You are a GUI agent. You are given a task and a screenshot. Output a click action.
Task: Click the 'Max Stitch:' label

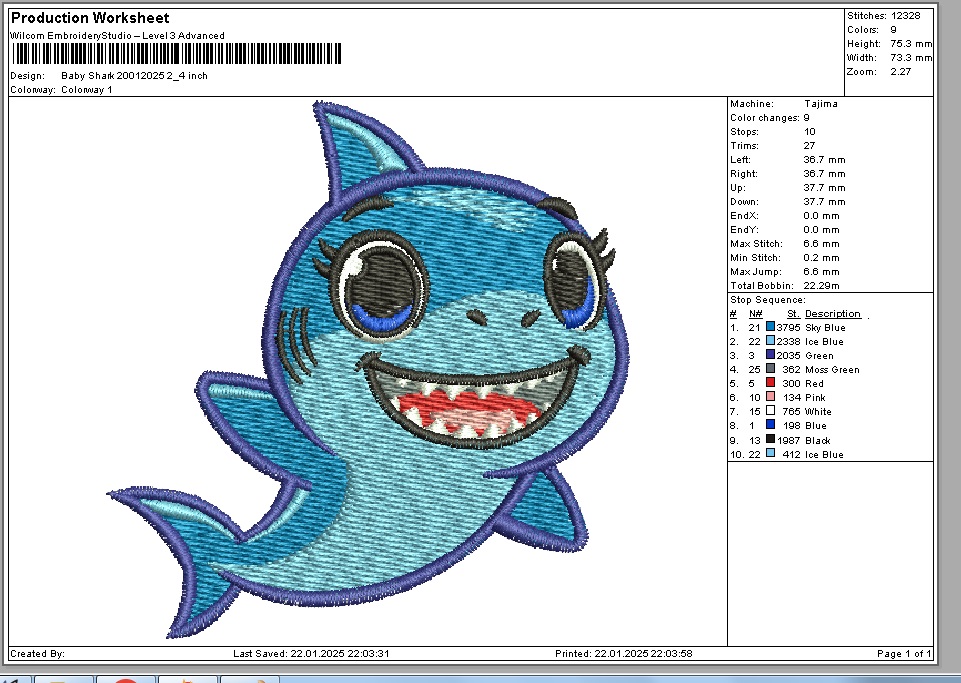click(x=756, y=244)
